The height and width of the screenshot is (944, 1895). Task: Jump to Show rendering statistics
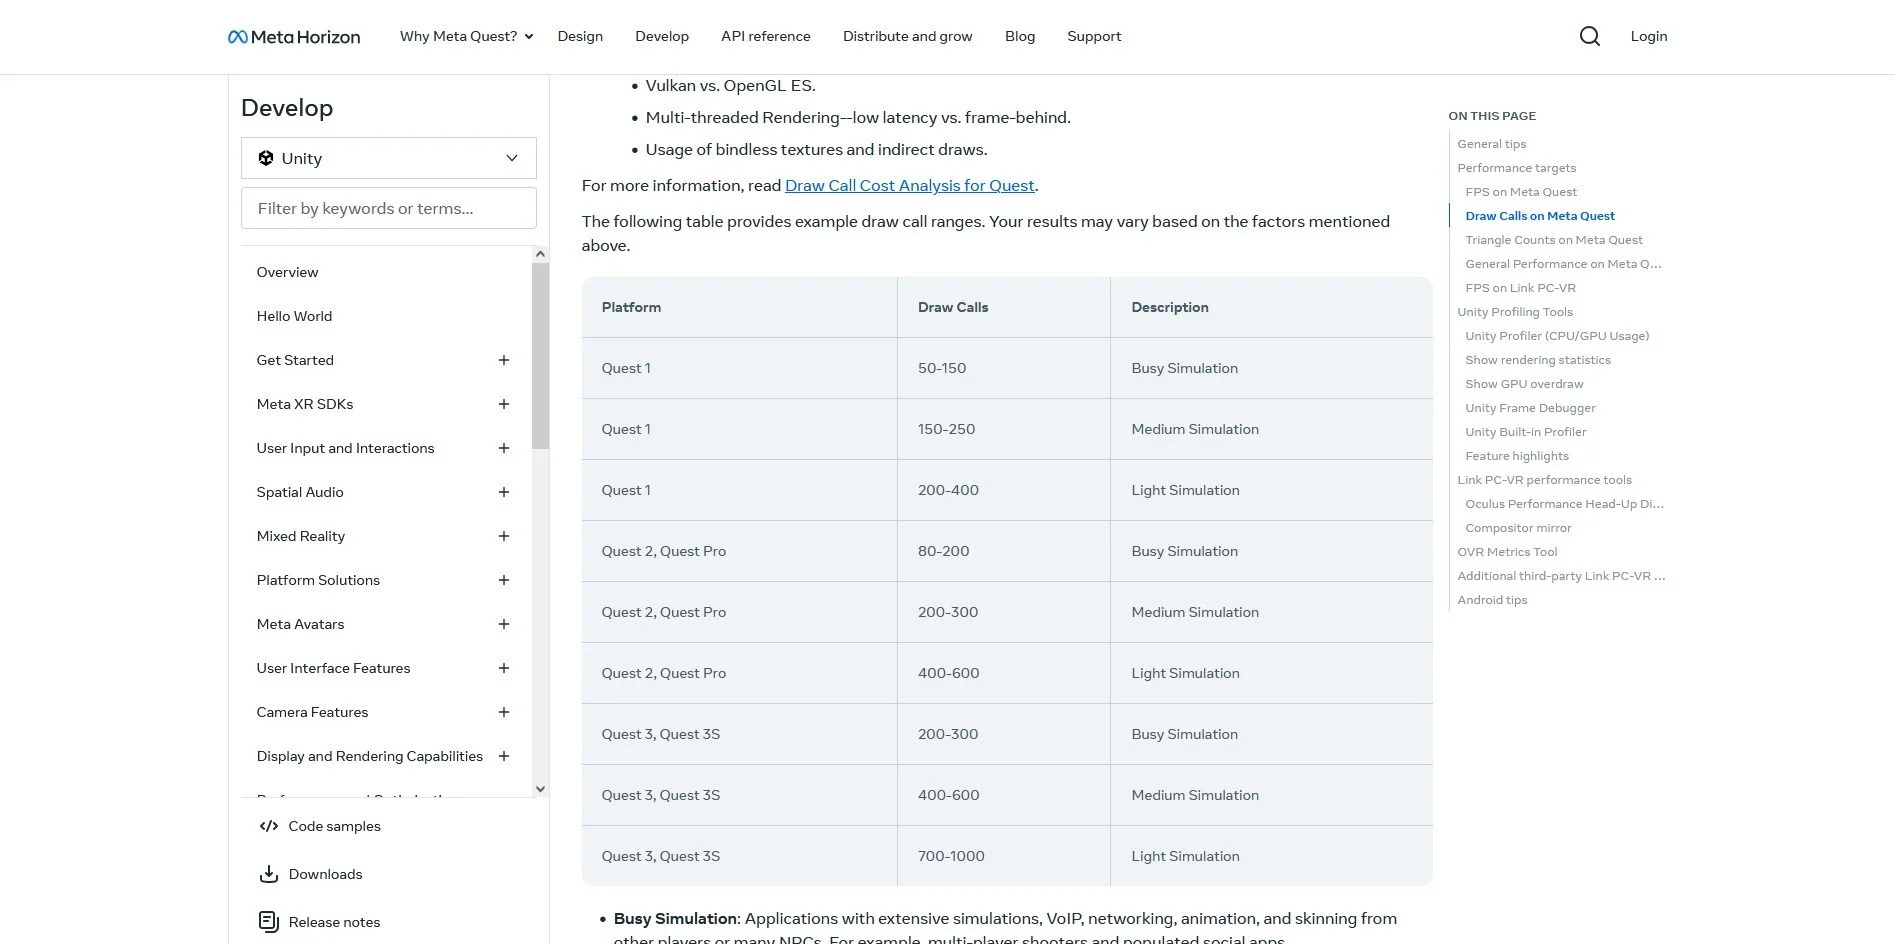[x=1538, y=360]
